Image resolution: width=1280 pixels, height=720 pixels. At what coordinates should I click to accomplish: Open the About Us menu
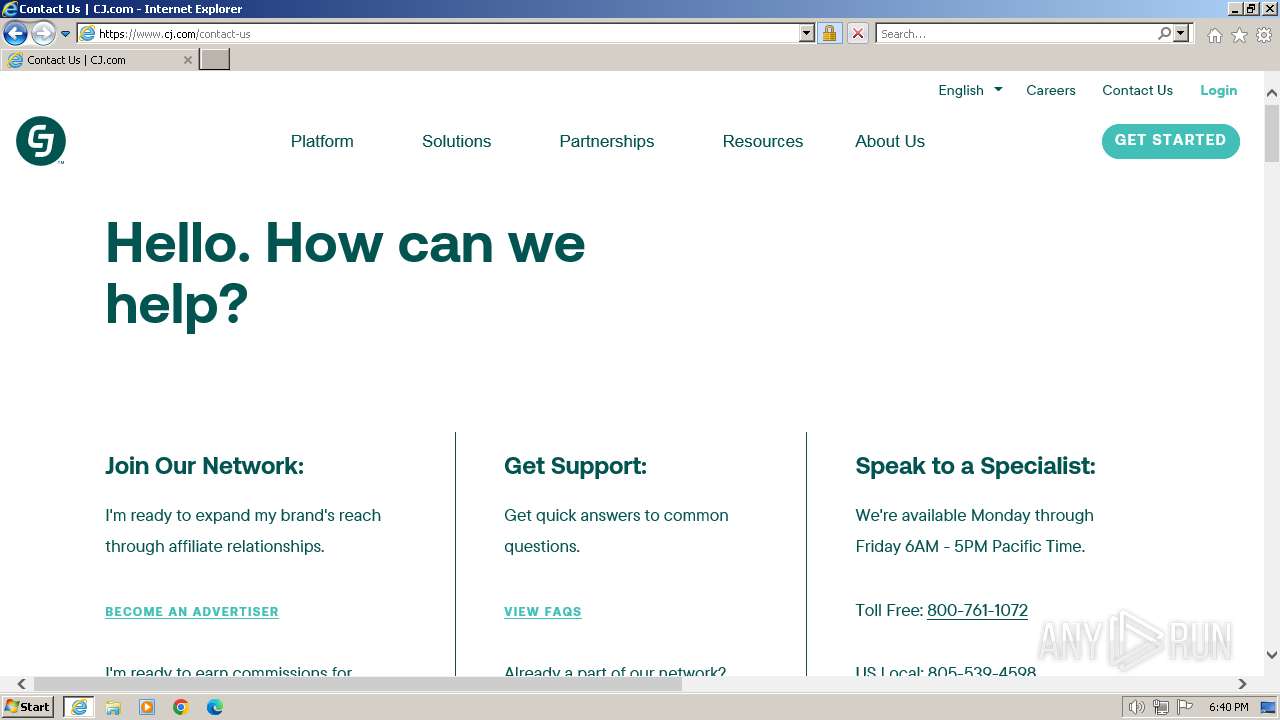[x=890, y=141]
